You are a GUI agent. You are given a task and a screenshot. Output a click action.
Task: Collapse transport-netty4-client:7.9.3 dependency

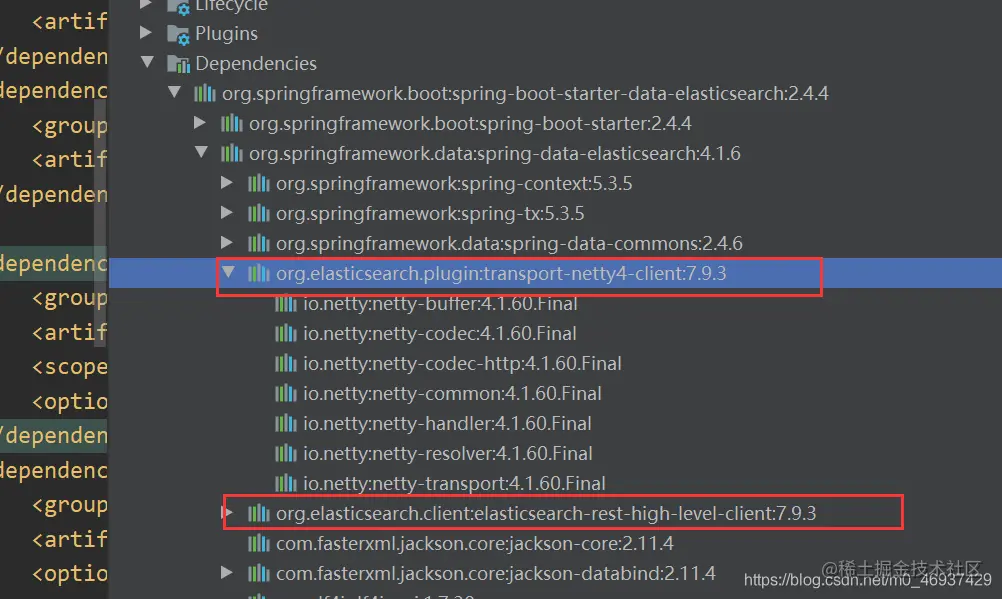click(228, 272)
